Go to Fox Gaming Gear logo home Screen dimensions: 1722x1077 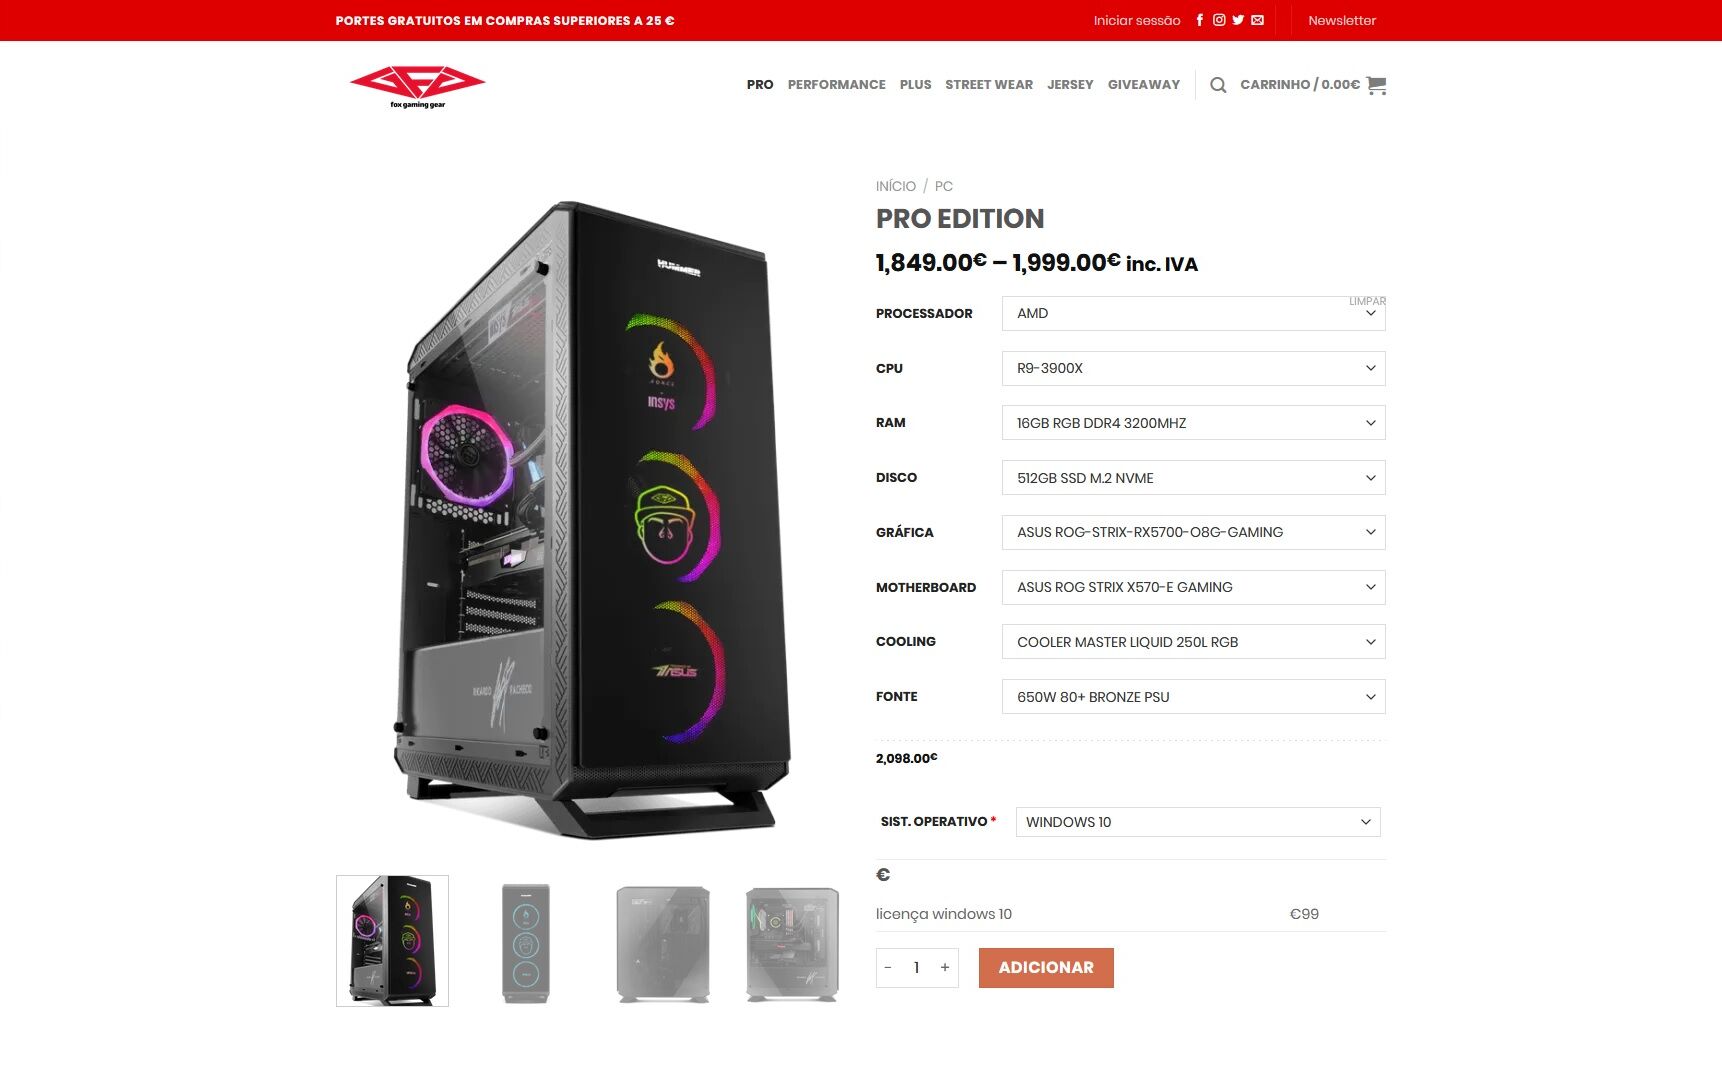418,86
